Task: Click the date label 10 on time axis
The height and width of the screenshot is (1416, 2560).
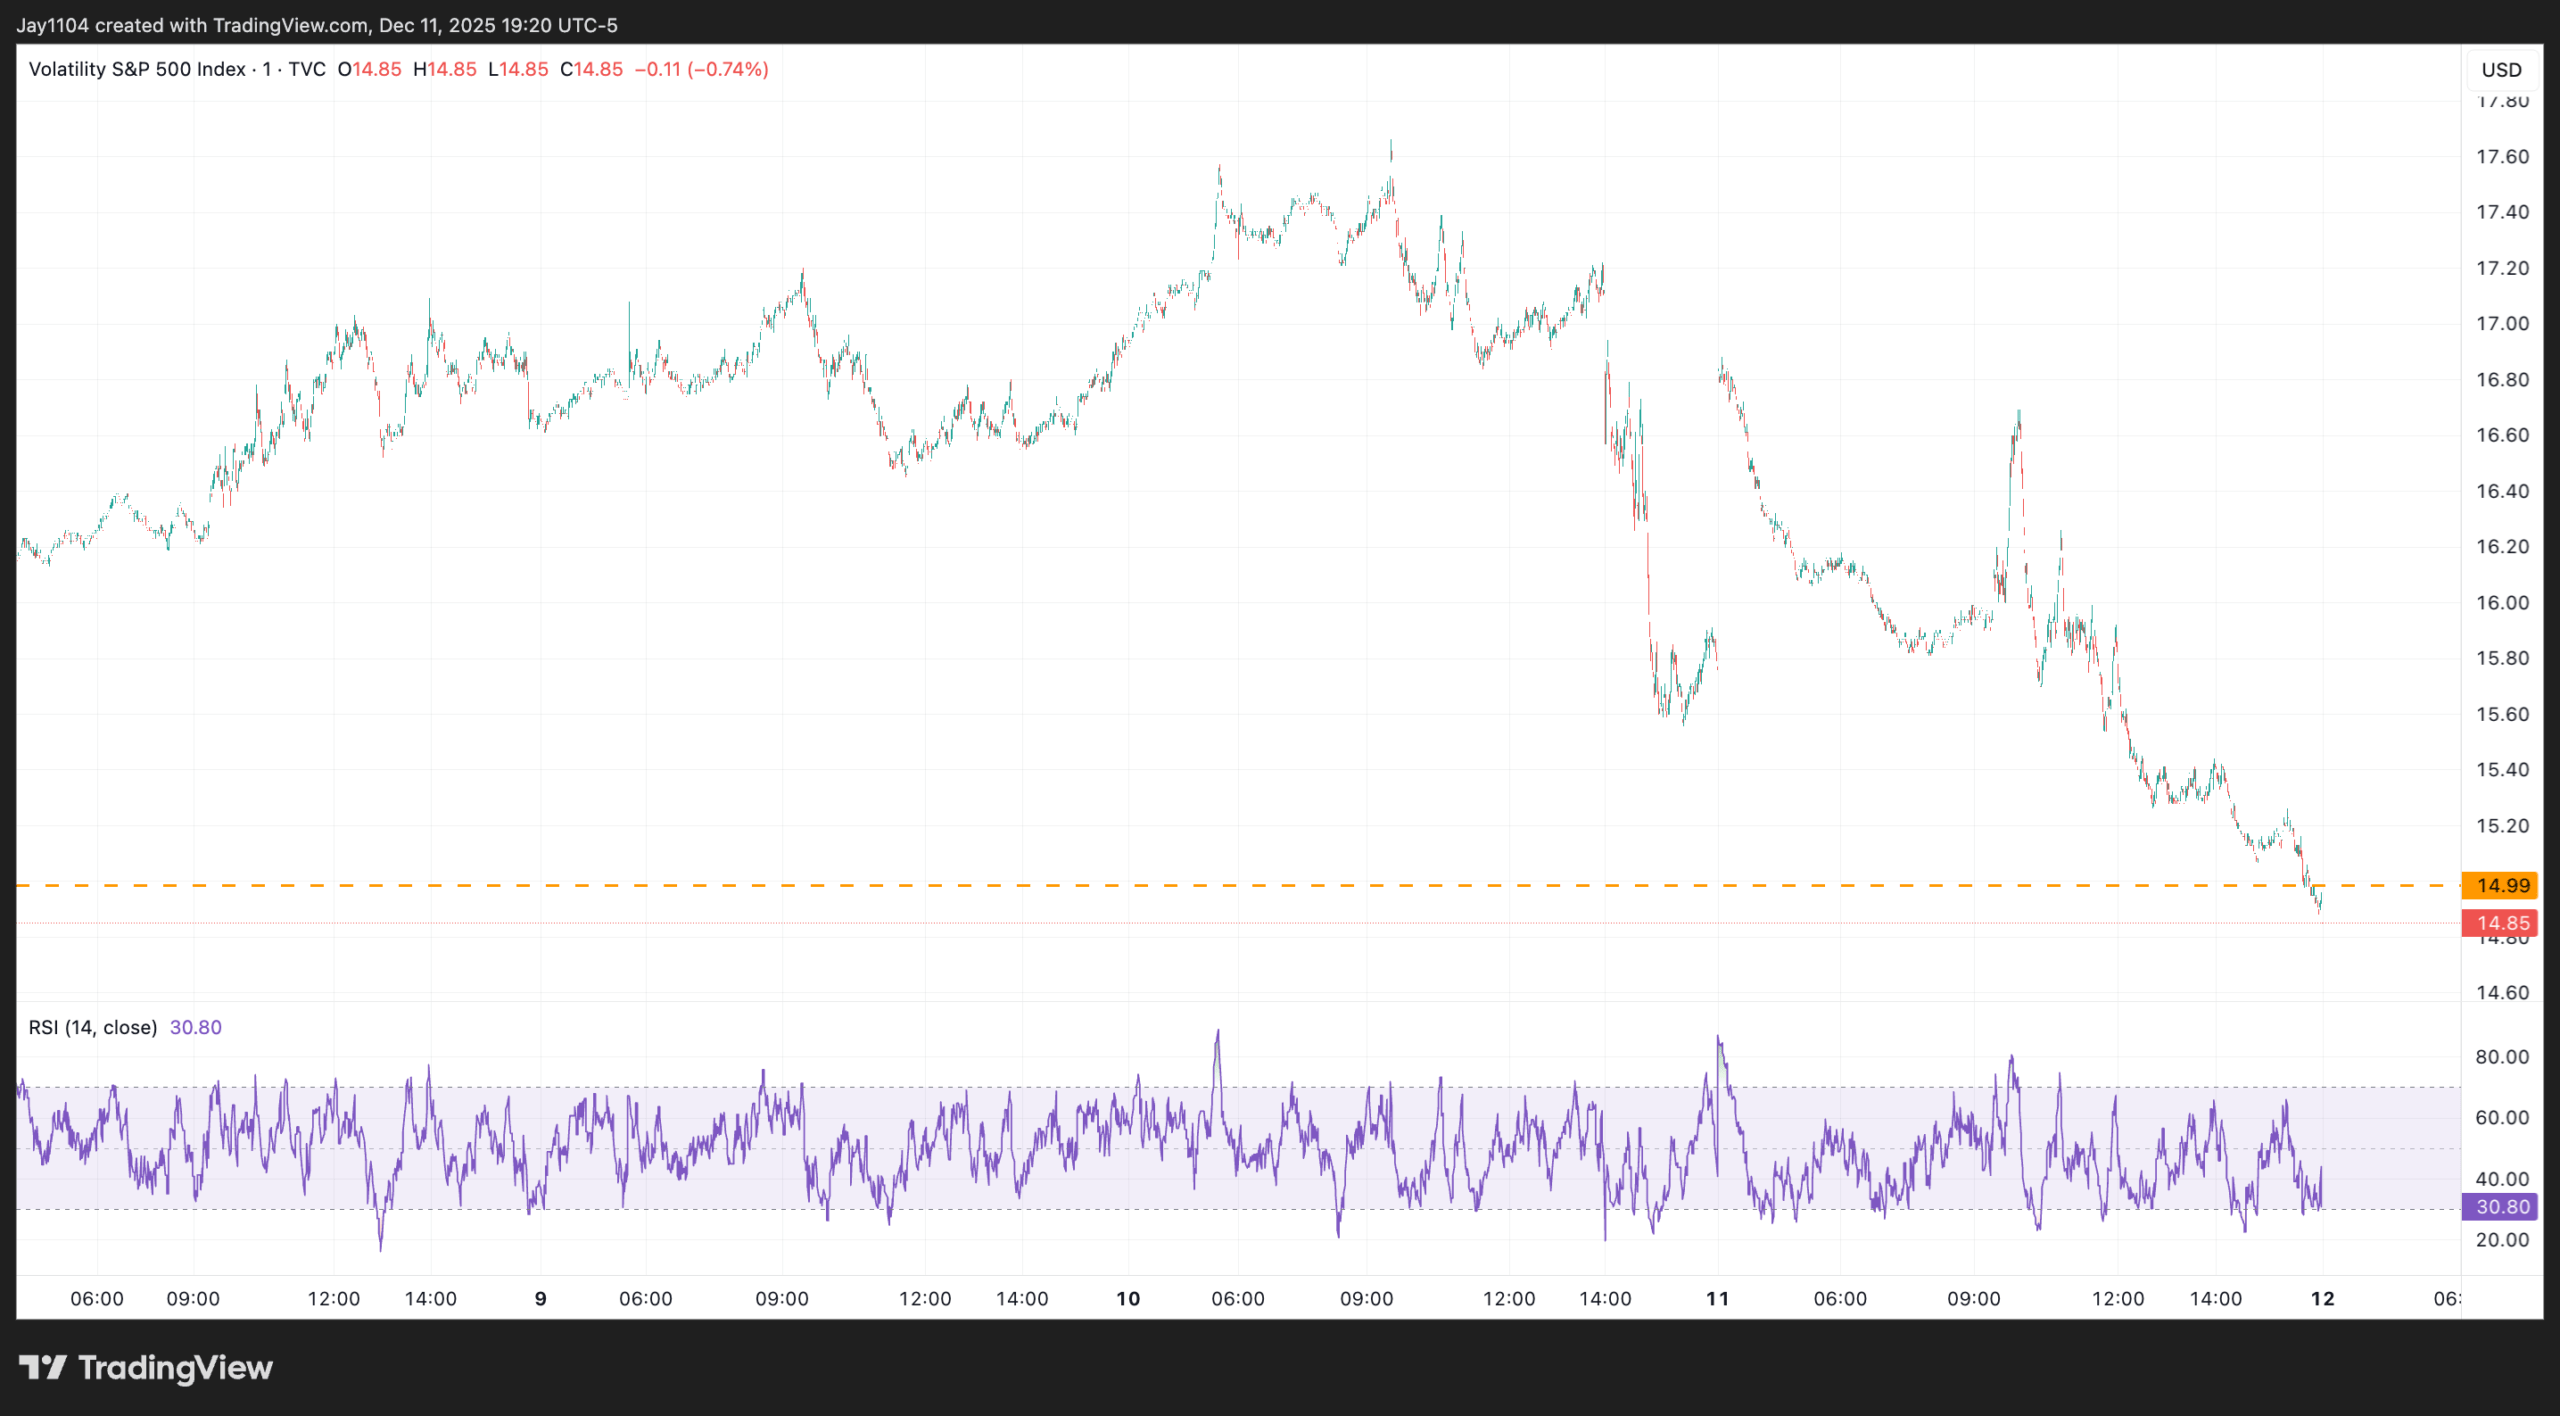Action: pyautogui.click(x=1128, y=1298)
